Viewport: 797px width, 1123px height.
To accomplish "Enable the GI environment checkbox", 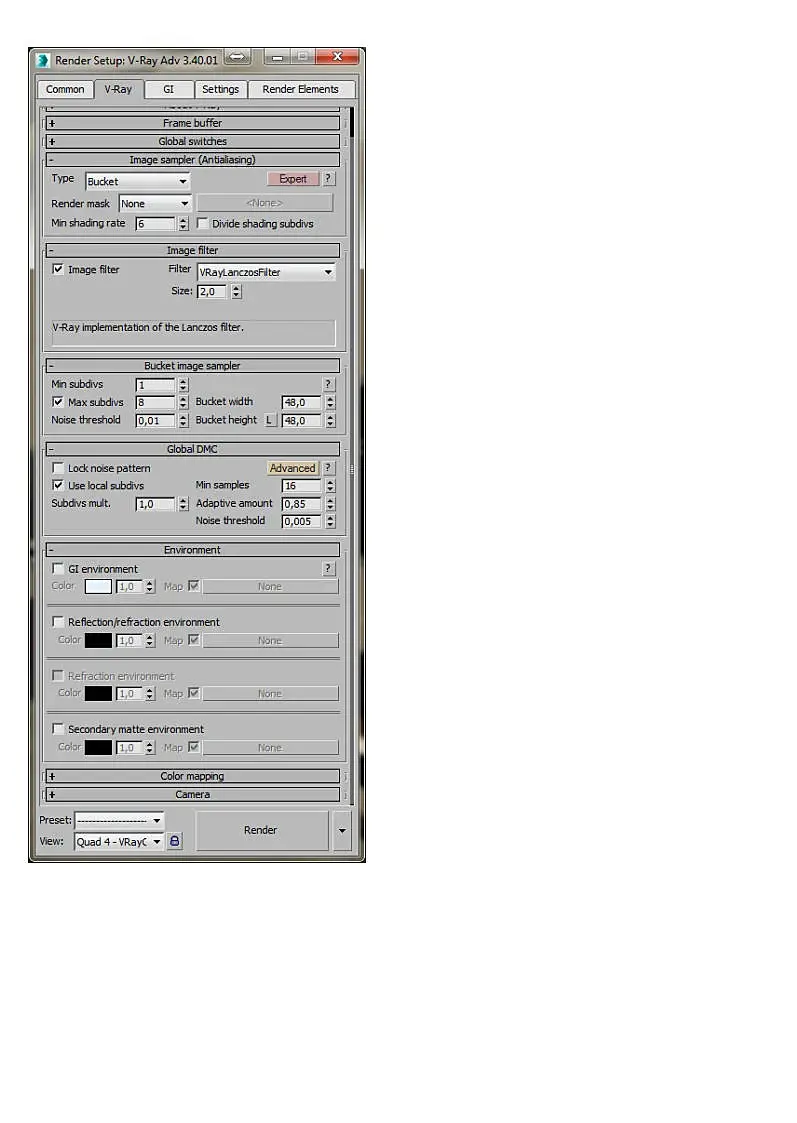I will point(58,569).
